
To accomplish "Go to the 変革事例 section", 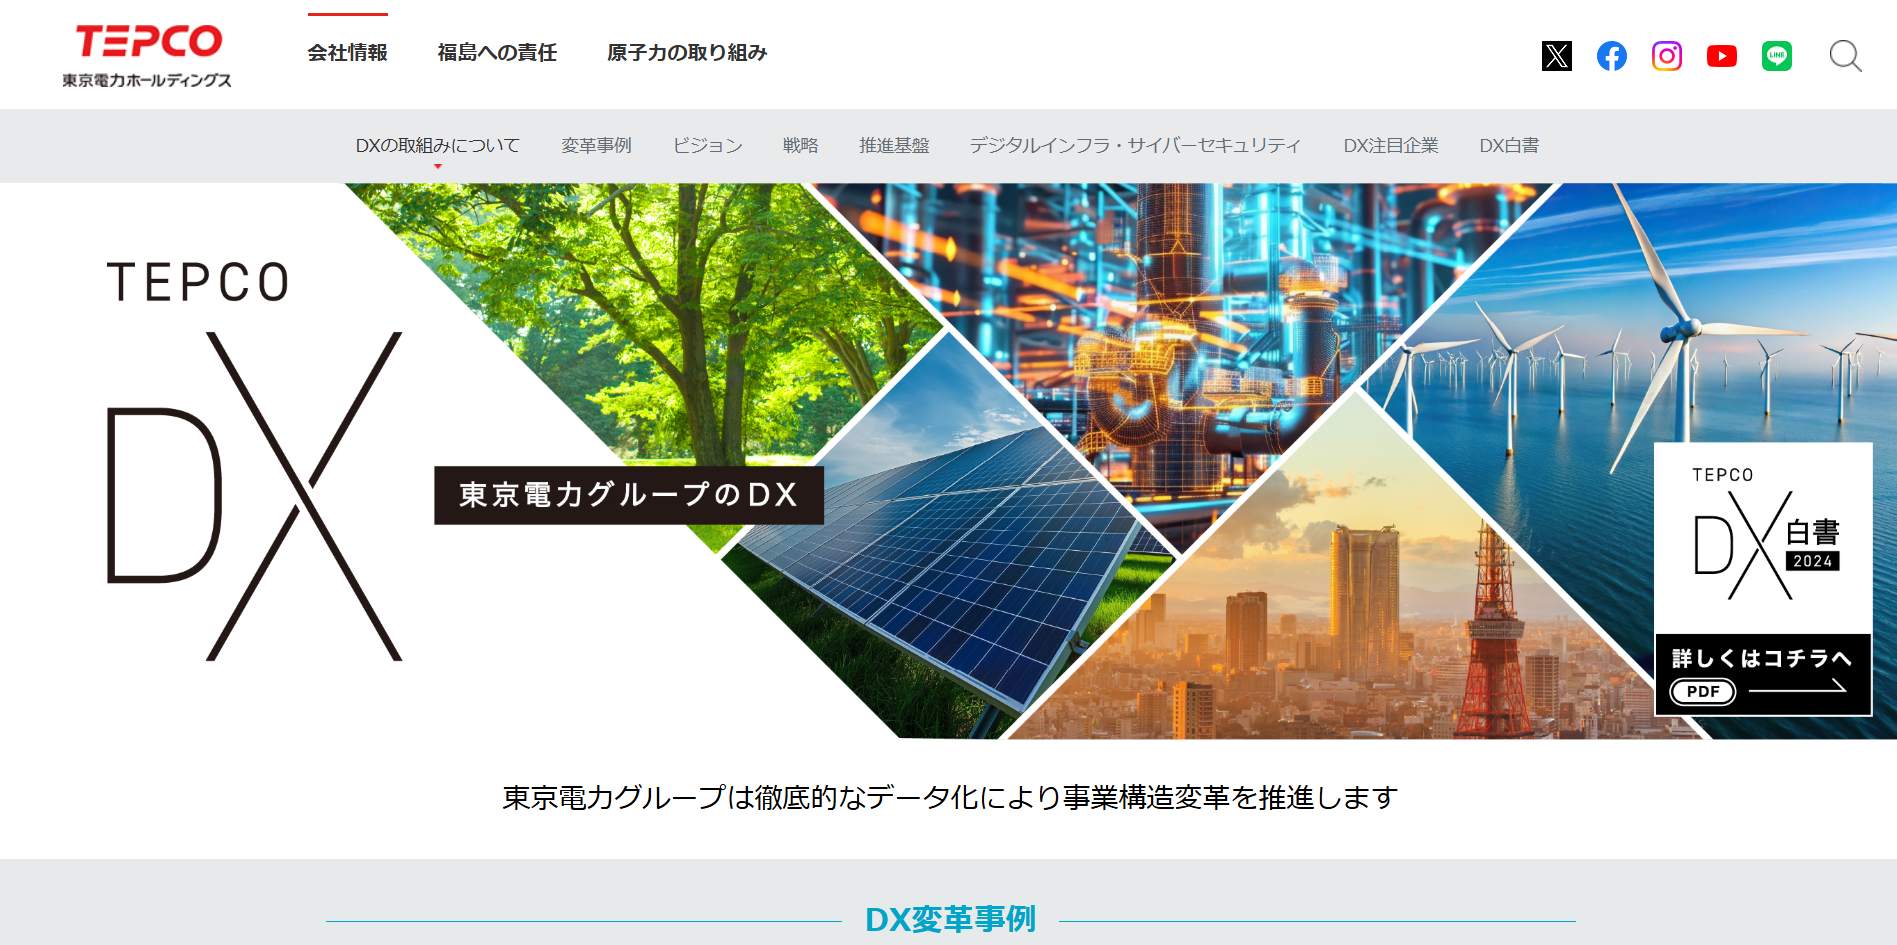I will click(x=596, y=146).
